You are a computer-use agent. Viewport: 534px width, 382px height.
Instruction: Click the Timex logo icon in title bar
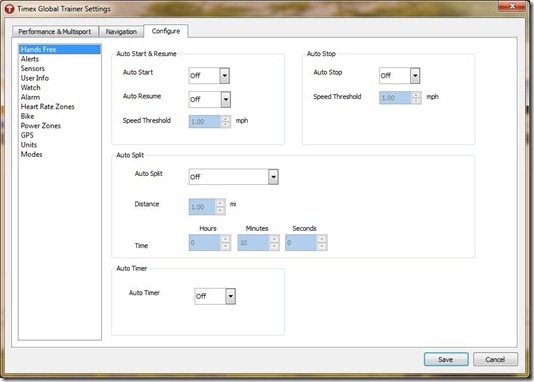coord(9,9)
